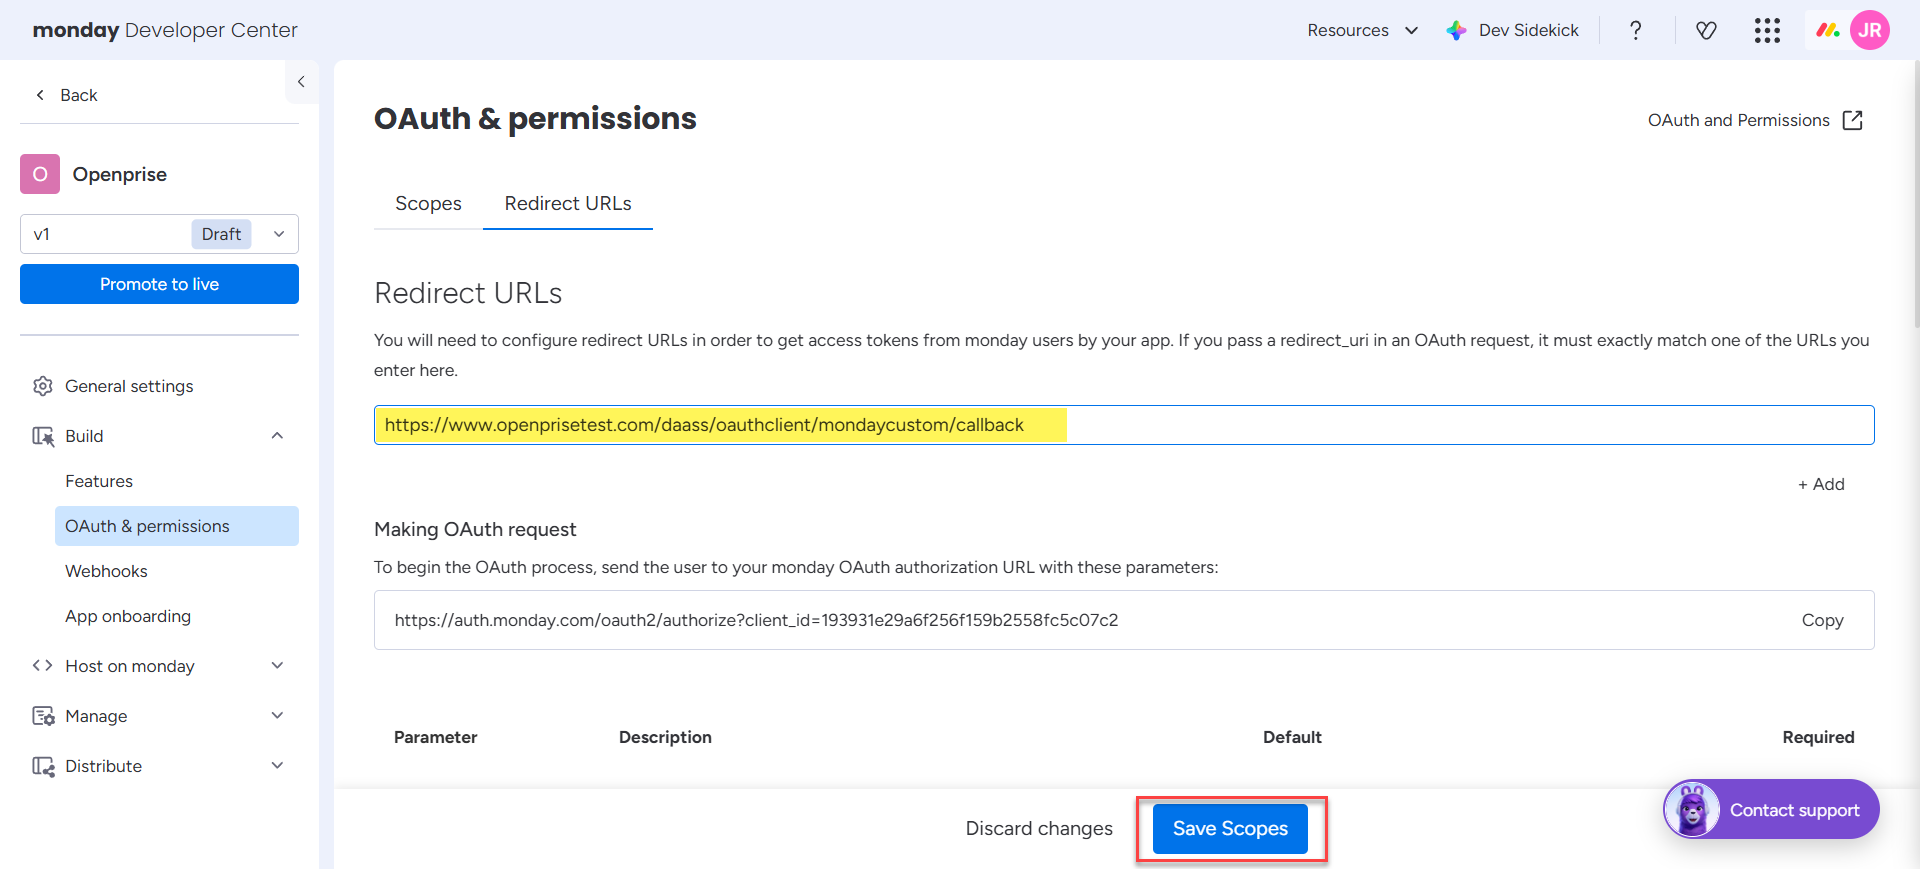
Task: Click Copy next to the authorization URL
Action: 1821,620
